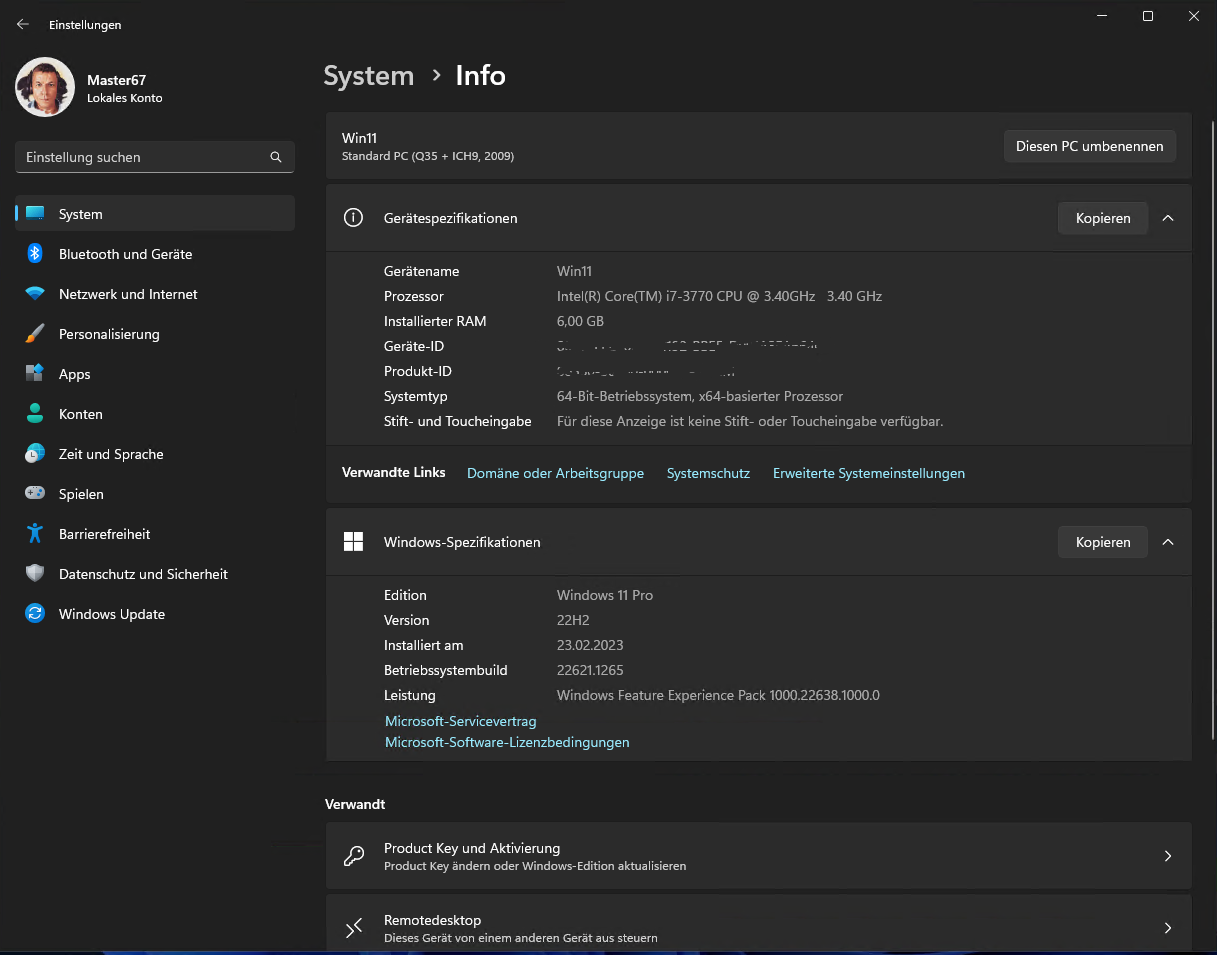This screenshot has width=1217, height=955.
Task: Click the Netzwerk und Internet wifi icon
Action: (35, 294)
